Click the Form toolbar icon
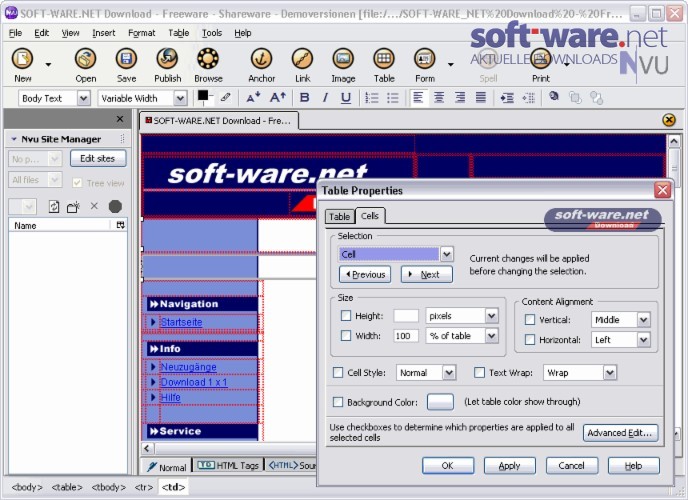The width and height of the screenshot is (688, 500). 425,58
